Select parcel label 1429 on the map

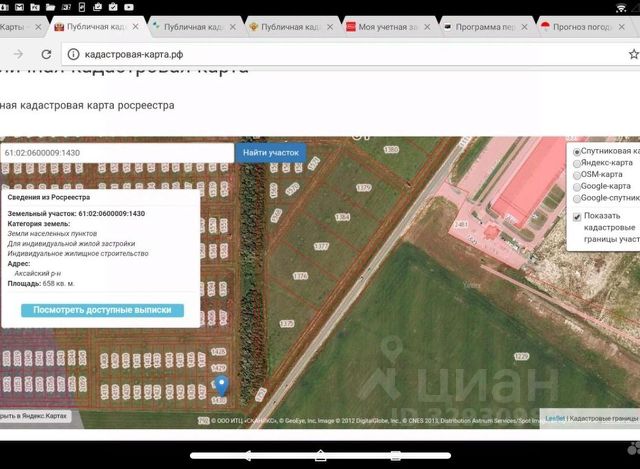click(218, 368)
